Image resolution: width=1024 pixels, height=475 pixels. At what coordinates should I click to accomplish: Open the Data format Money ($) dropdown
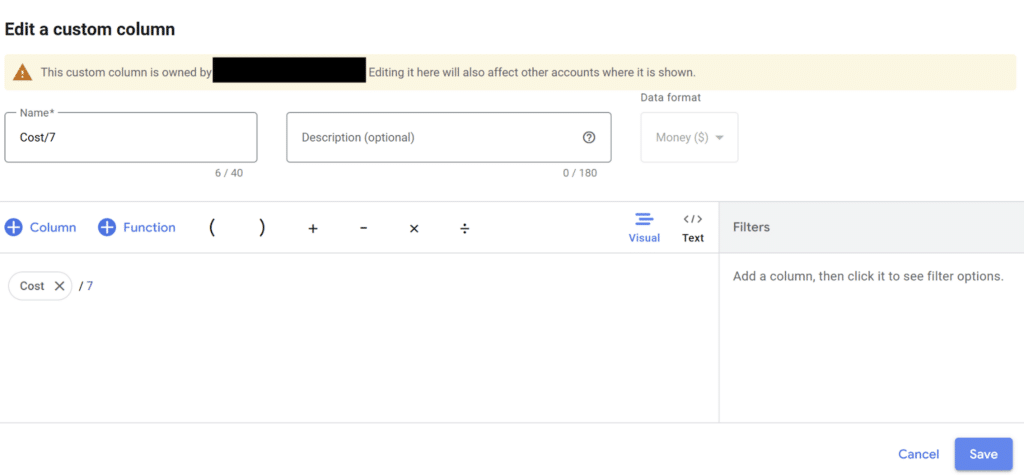point(689,138)
